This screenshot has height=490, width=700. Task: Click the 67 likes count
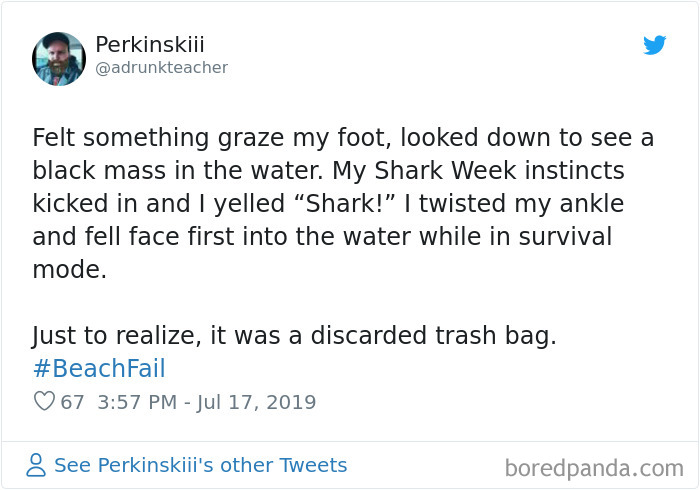coord(73,403)
